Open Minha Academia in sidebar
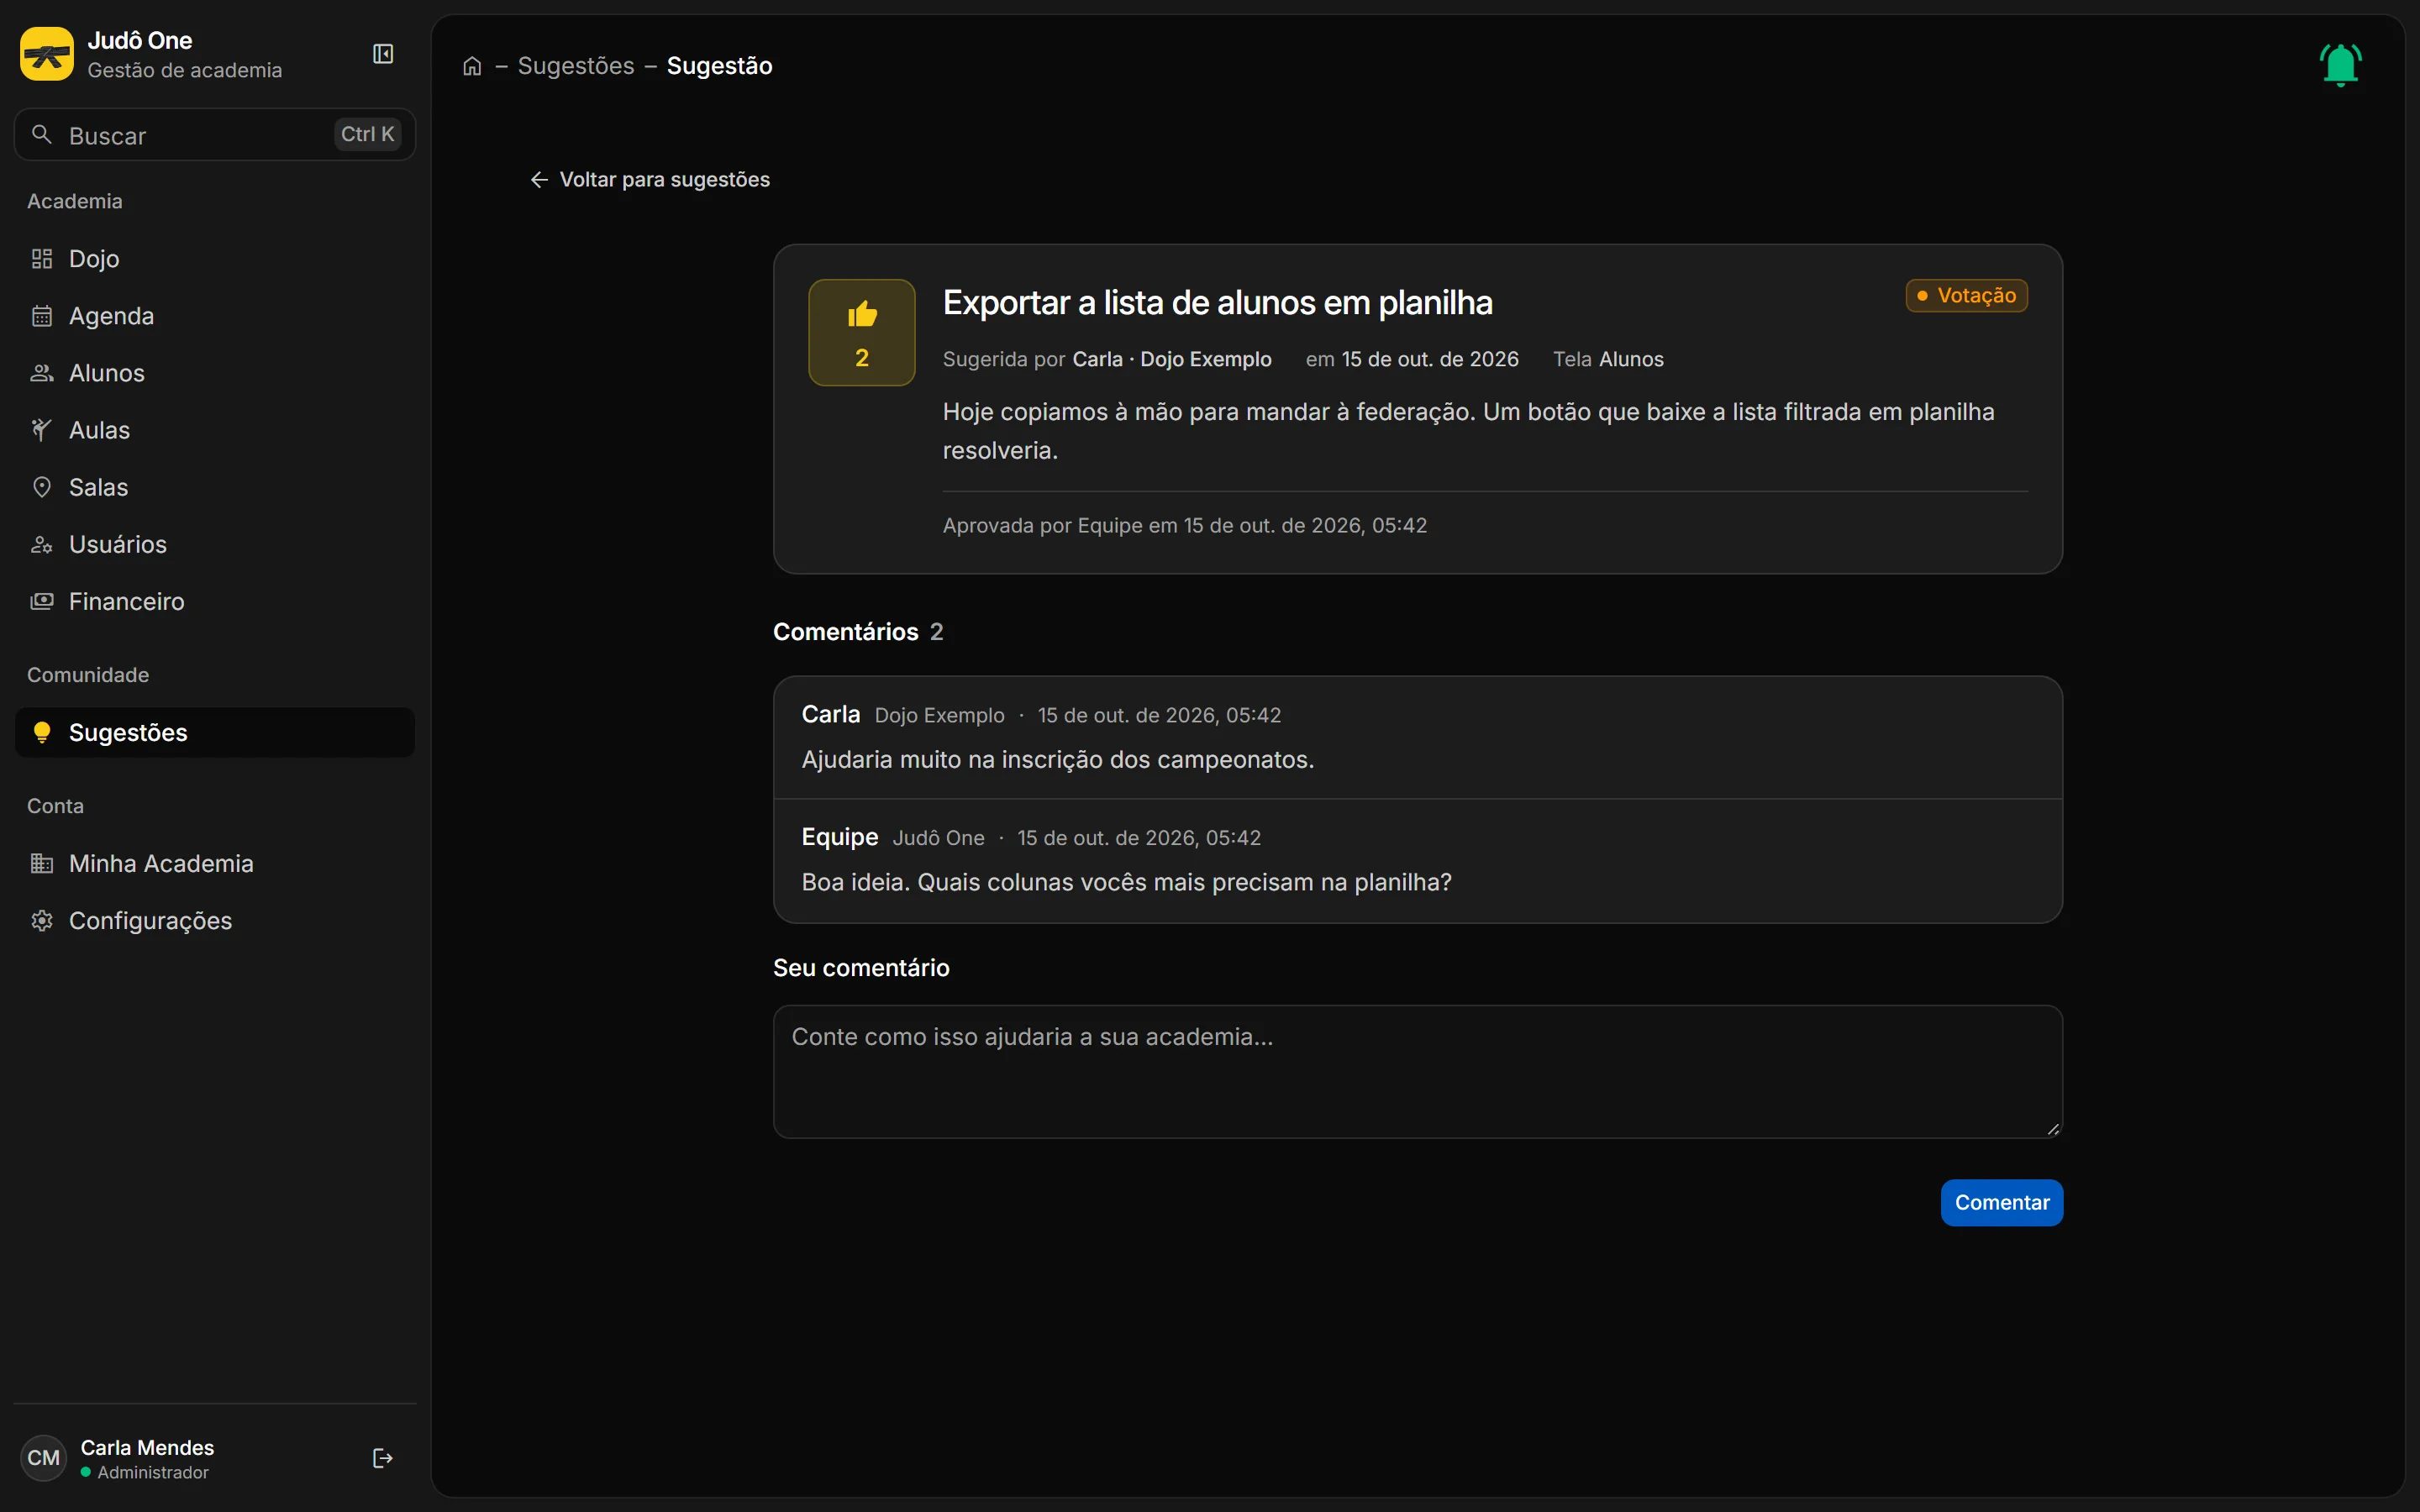The height and width of the screenshot is (1512, 2420). pyautogui.click(x=215, y=864)
